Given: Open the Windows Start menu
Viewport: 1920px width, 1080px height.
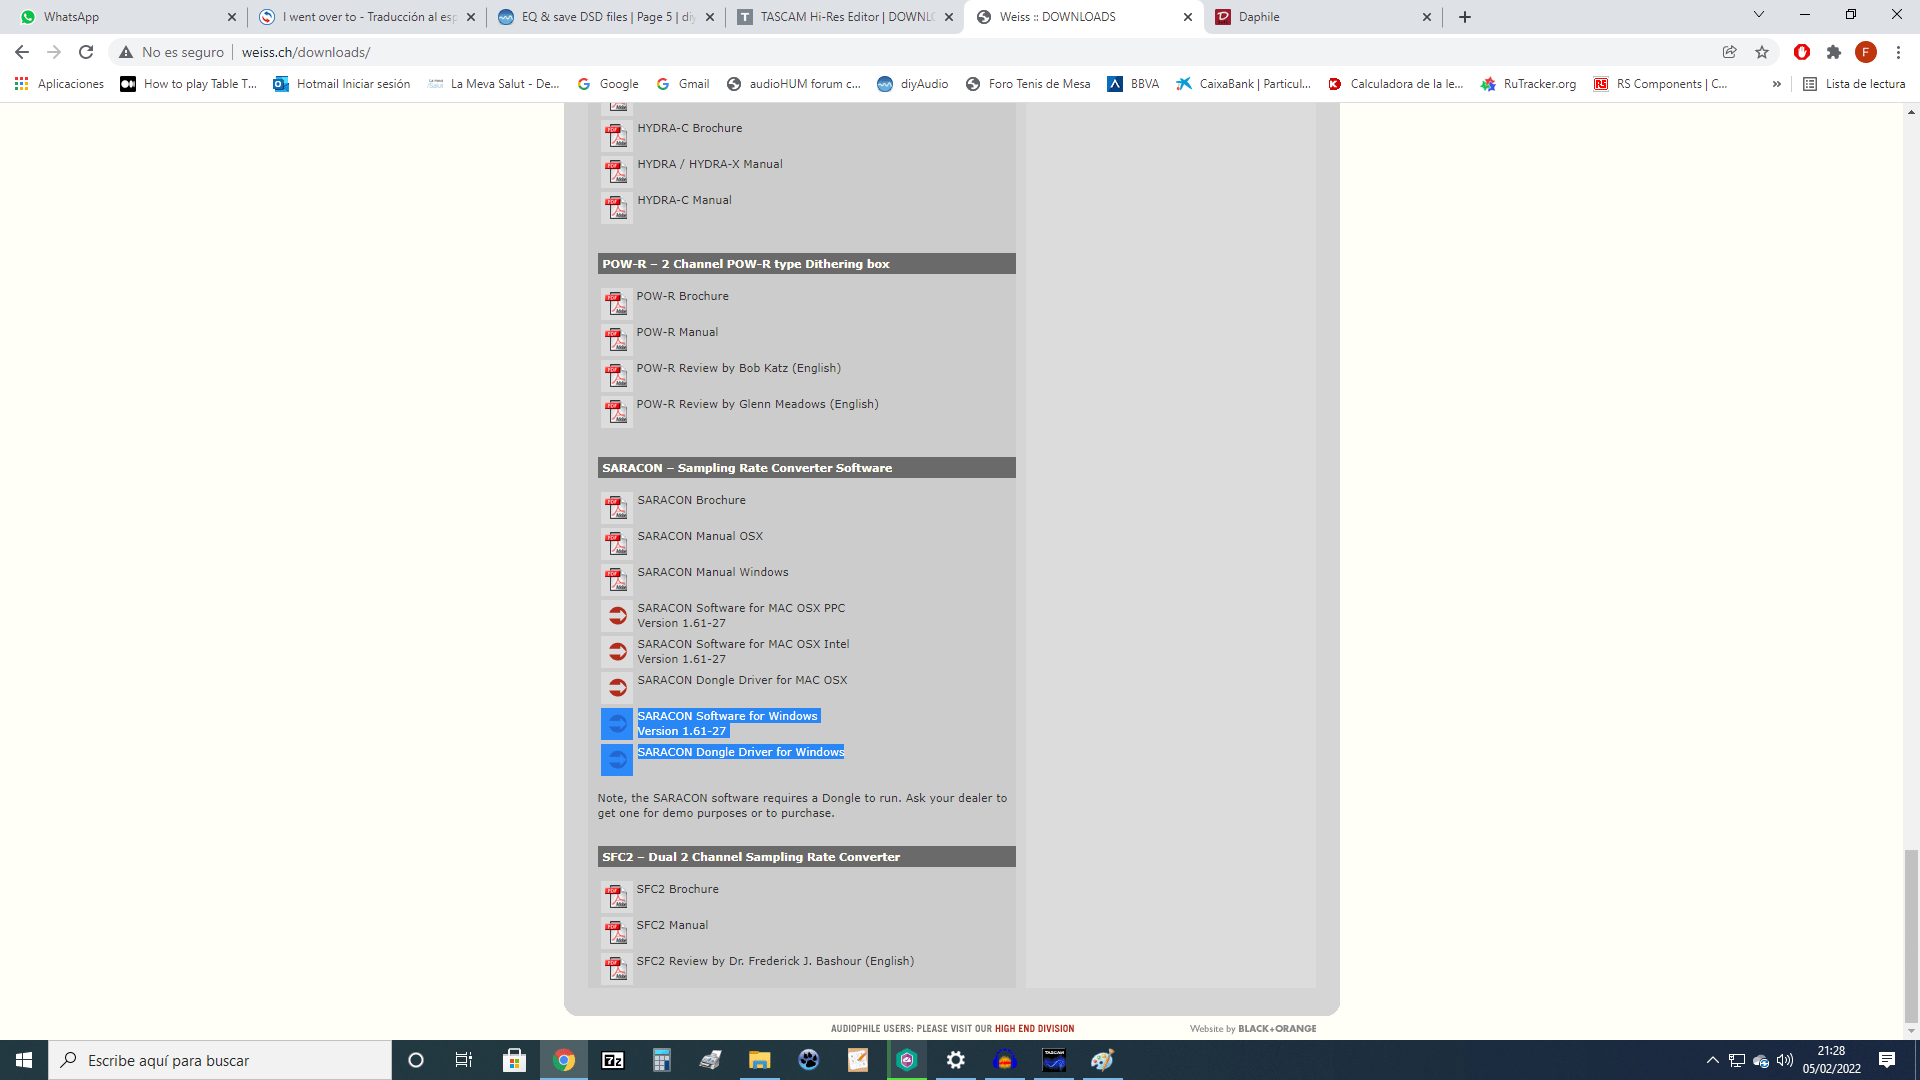Looking at the screenshot, I should [24, 1060].
